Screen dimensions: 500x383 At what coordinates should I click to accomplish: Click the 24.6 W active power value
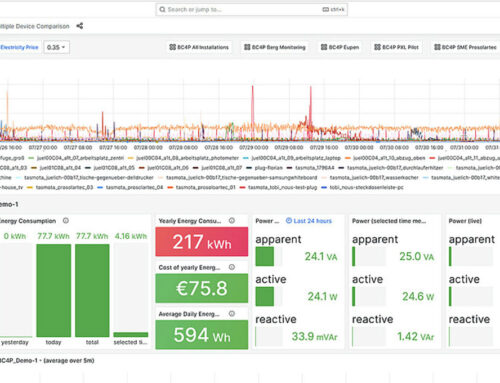pos(418,296)
